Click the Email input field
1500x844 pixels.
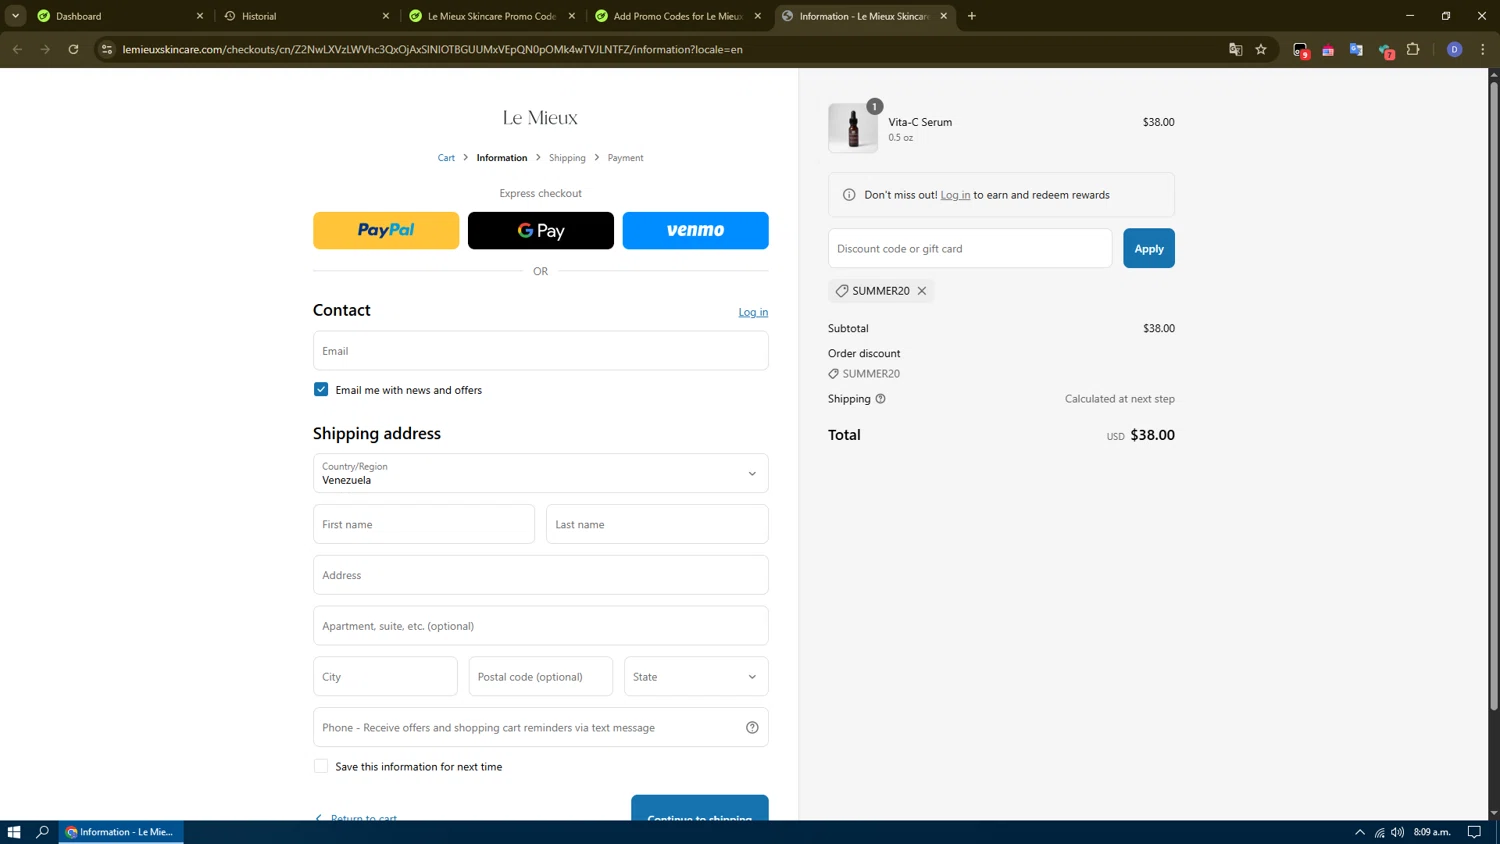pyautogui.click(x=541, y=351)
